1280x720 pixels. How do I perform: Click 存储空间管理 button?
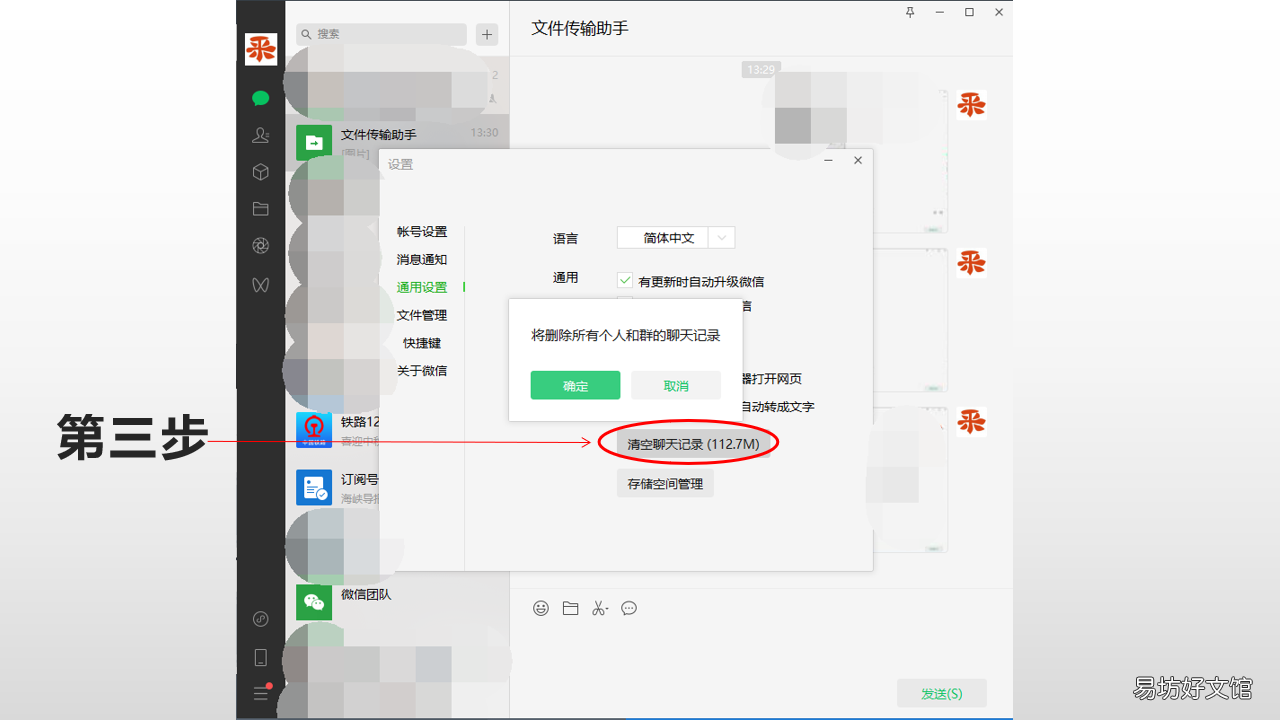pyautogui.click(x=665, y=484)
